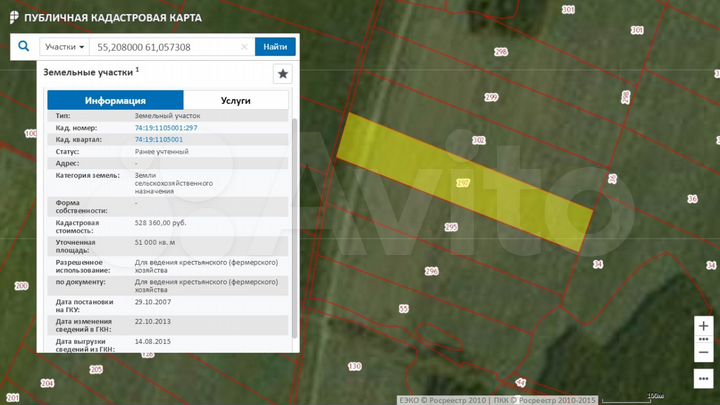Click parcel 296 on the map
720x405 pixels.
point(431,271)
